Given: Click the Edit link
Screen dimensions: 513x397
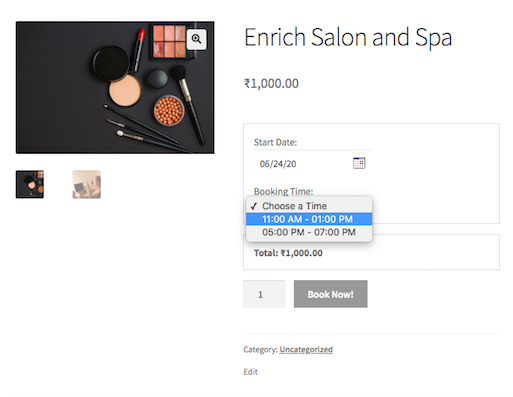Looking at the screenshot, I should 250,372.
